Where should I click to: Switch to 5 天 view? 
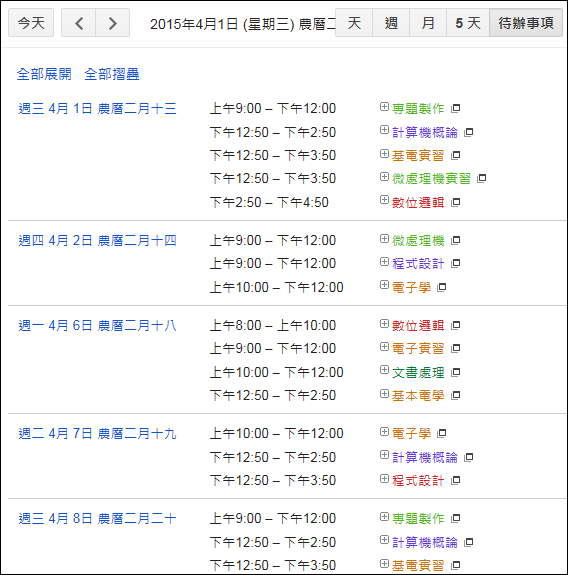[468, 23]
